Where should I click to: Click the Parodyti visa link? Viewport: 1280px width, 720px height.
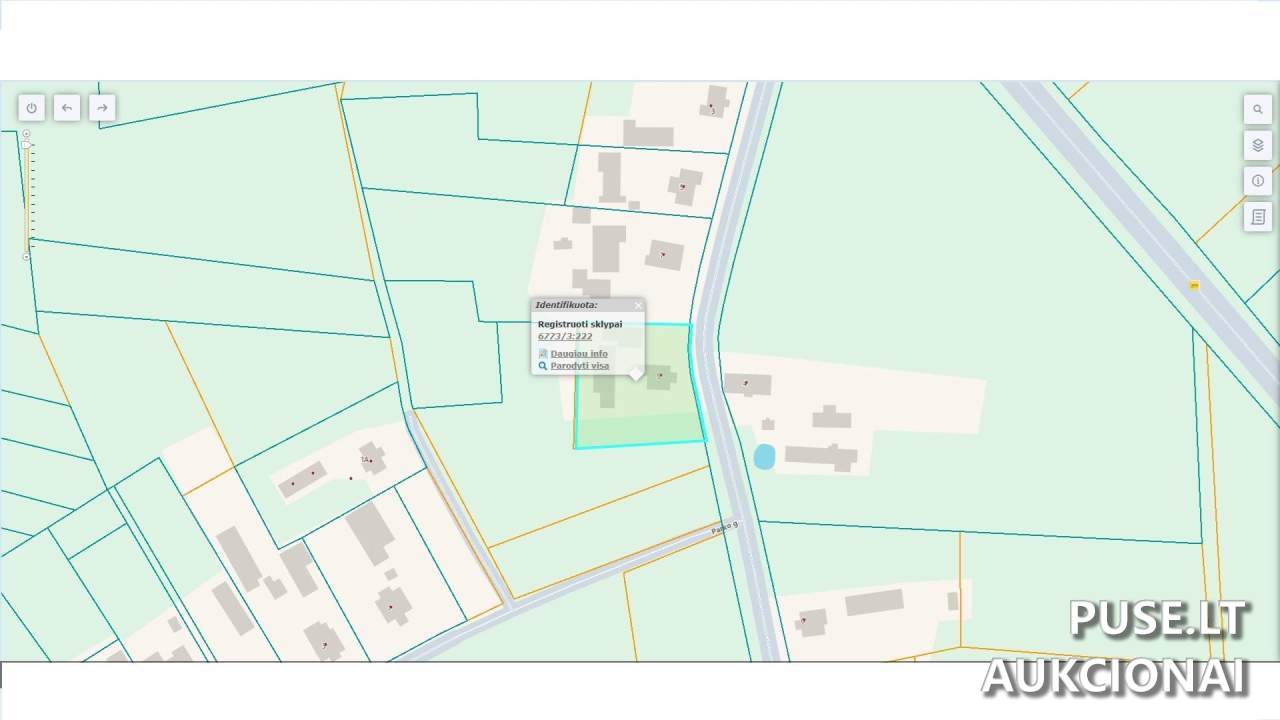click(x=580, y=366)
